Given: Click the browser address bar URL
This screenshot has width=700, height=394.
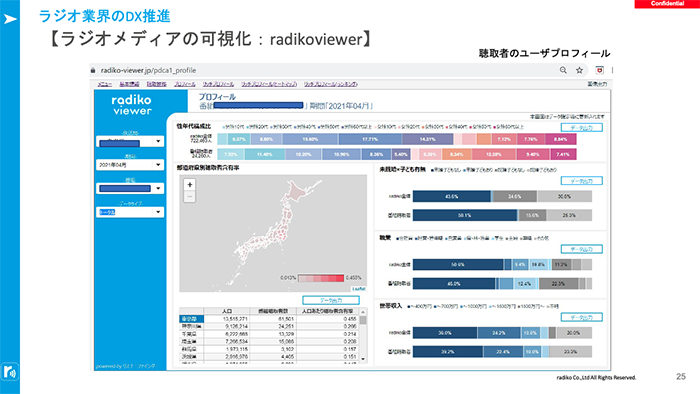Looking at the screenshot, I should coord(148,70).
